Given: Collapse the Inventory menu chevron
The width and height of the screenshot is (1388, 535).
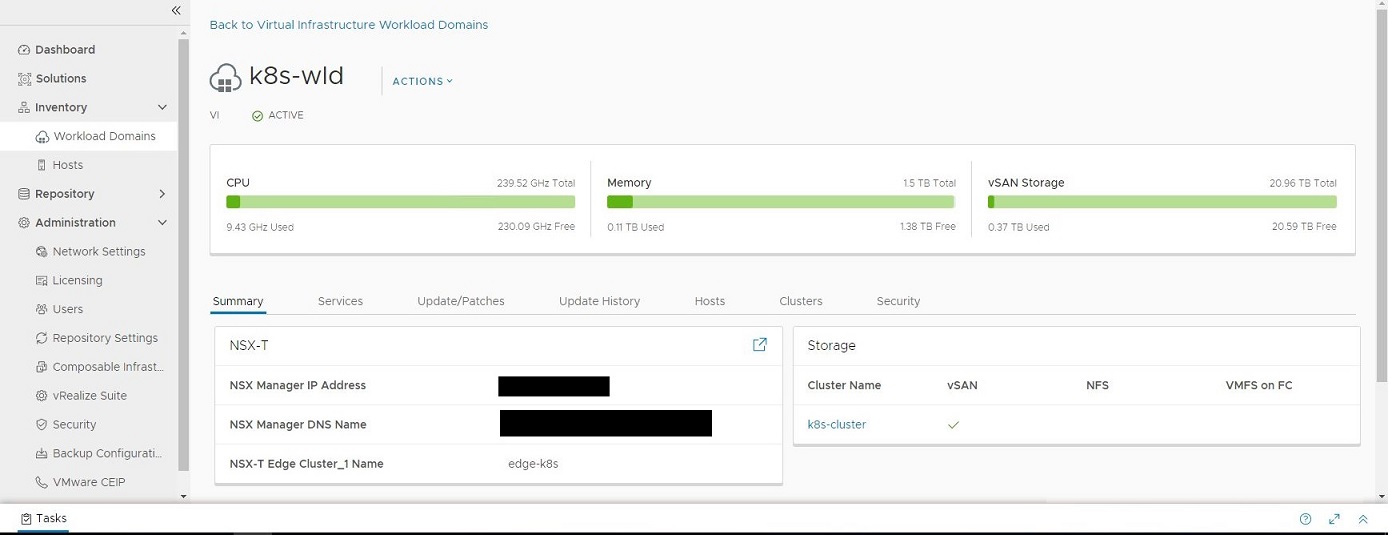Looking at the screenshot, I should (162, 108).
